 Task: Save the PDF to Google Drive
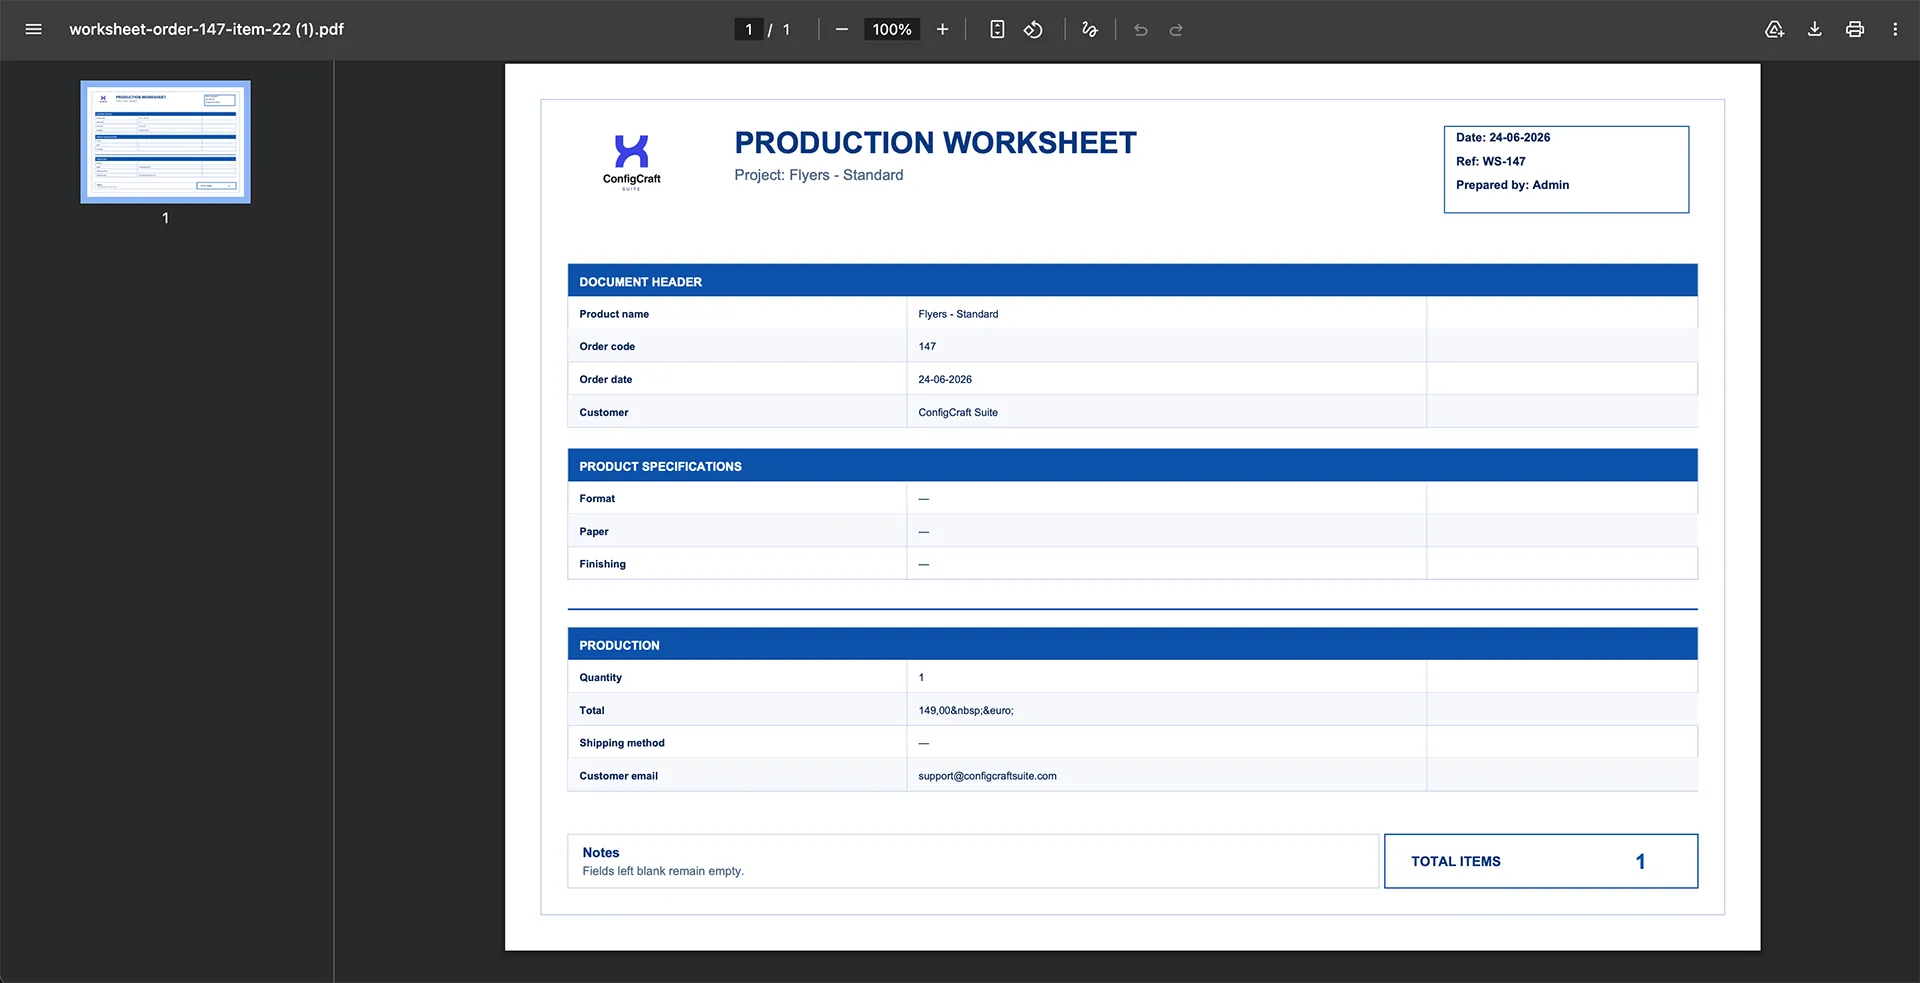(x=1774, y=29)
